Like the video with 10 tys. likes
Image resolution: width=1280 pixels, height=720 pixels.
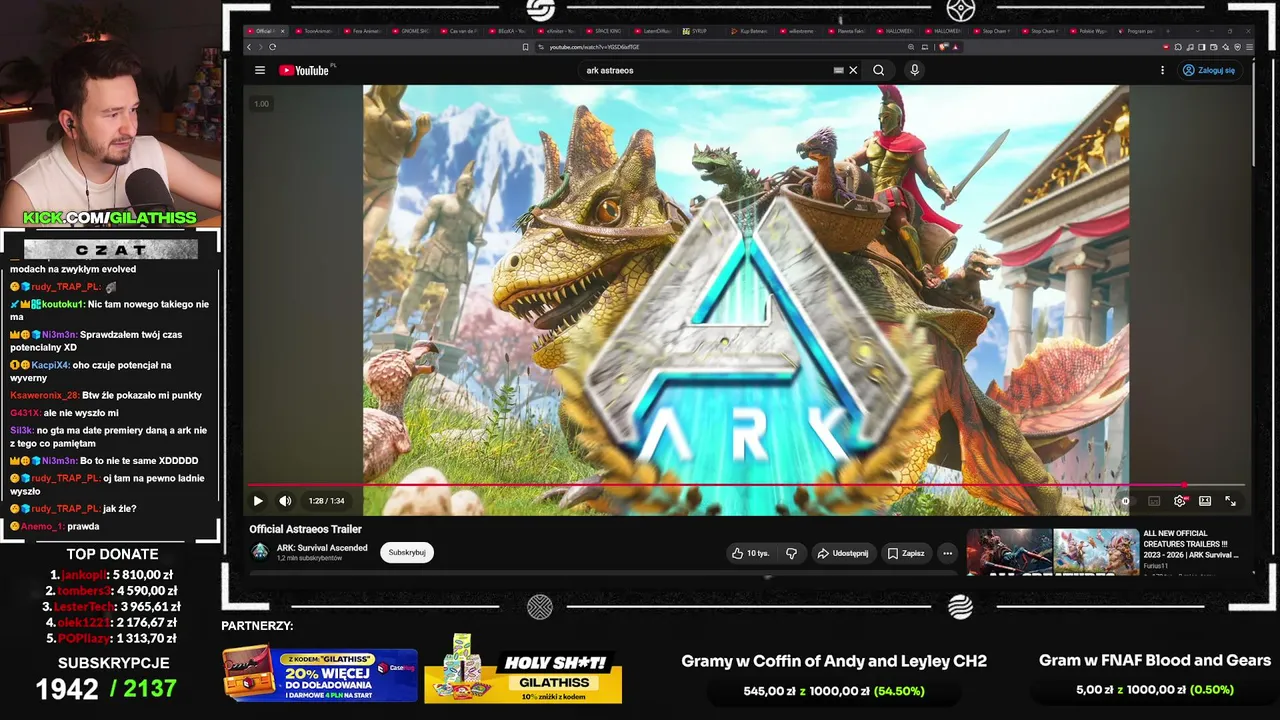tap(750, 553)
